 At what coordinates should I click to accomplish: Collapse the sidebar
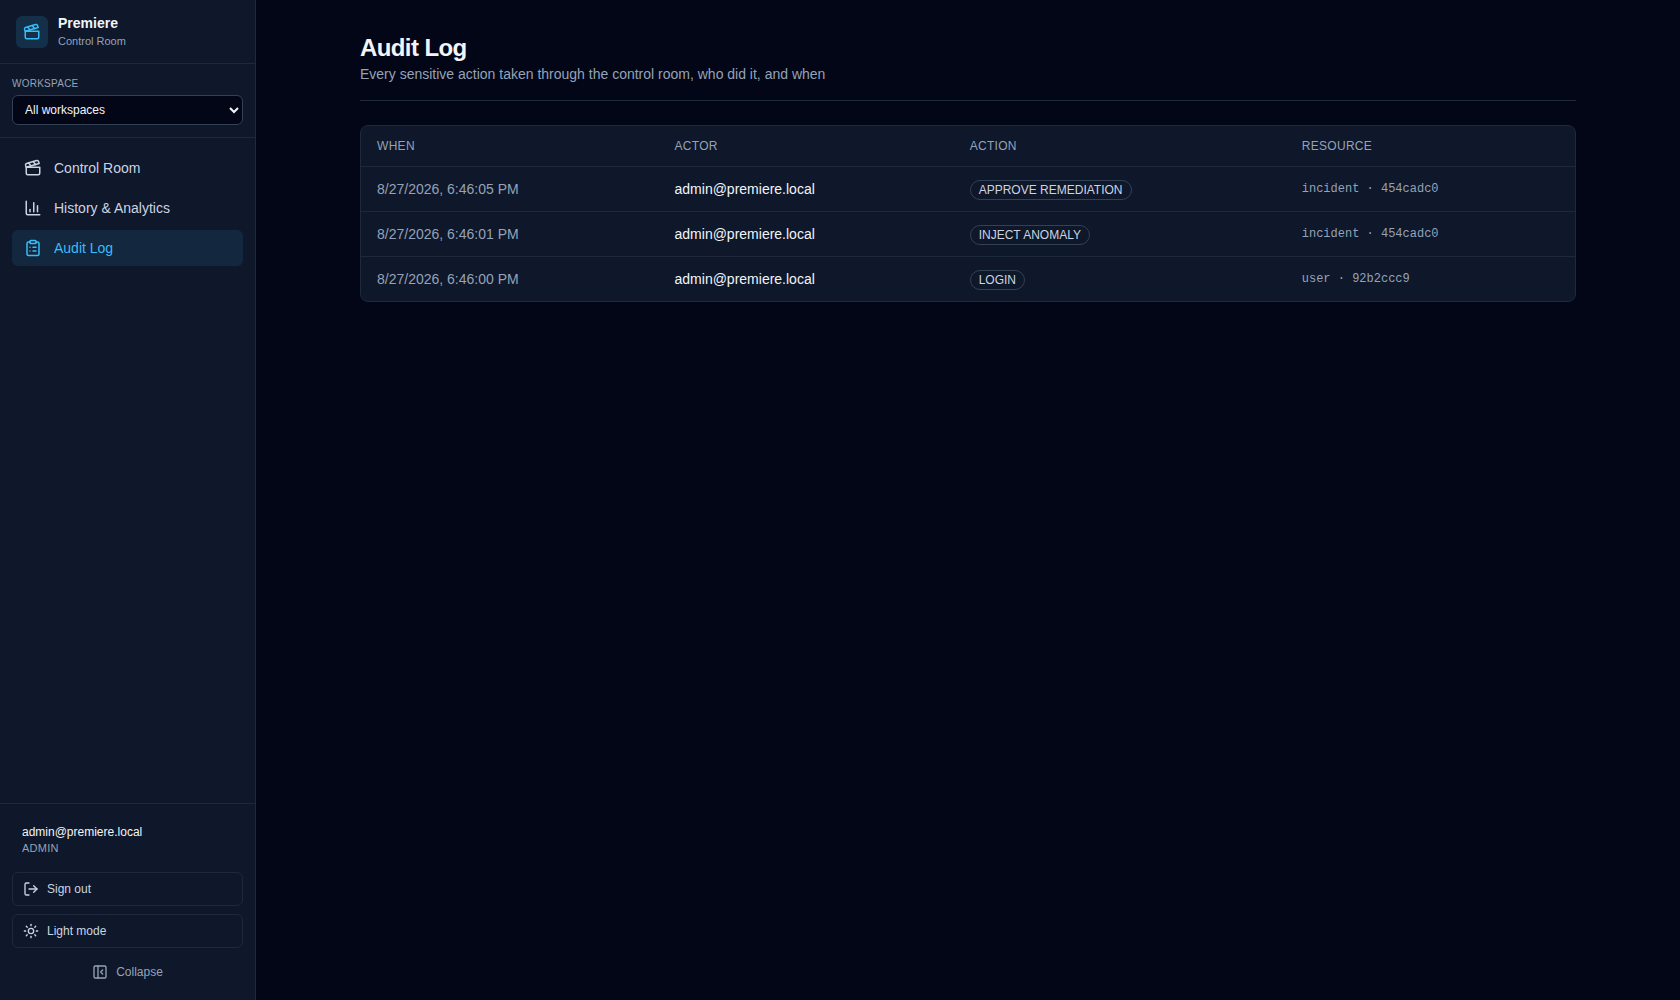tap(127, 972)
